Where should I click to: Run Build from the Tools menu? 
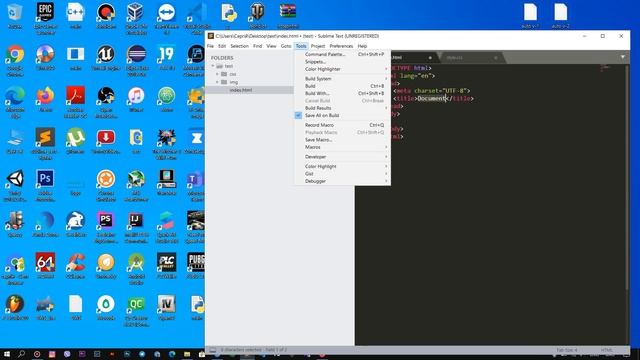(x=342, y=86)
